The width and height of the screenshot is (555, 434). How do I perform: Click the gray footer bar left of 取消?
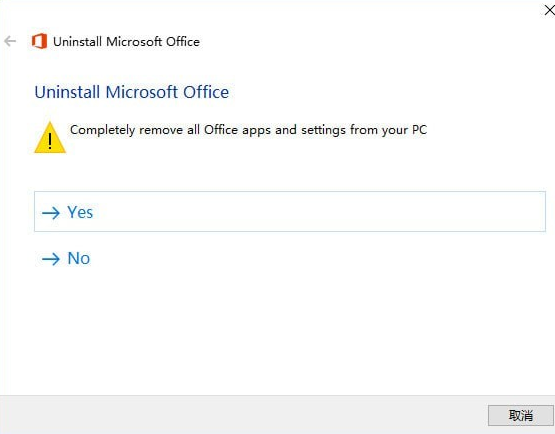click(244, 415)
